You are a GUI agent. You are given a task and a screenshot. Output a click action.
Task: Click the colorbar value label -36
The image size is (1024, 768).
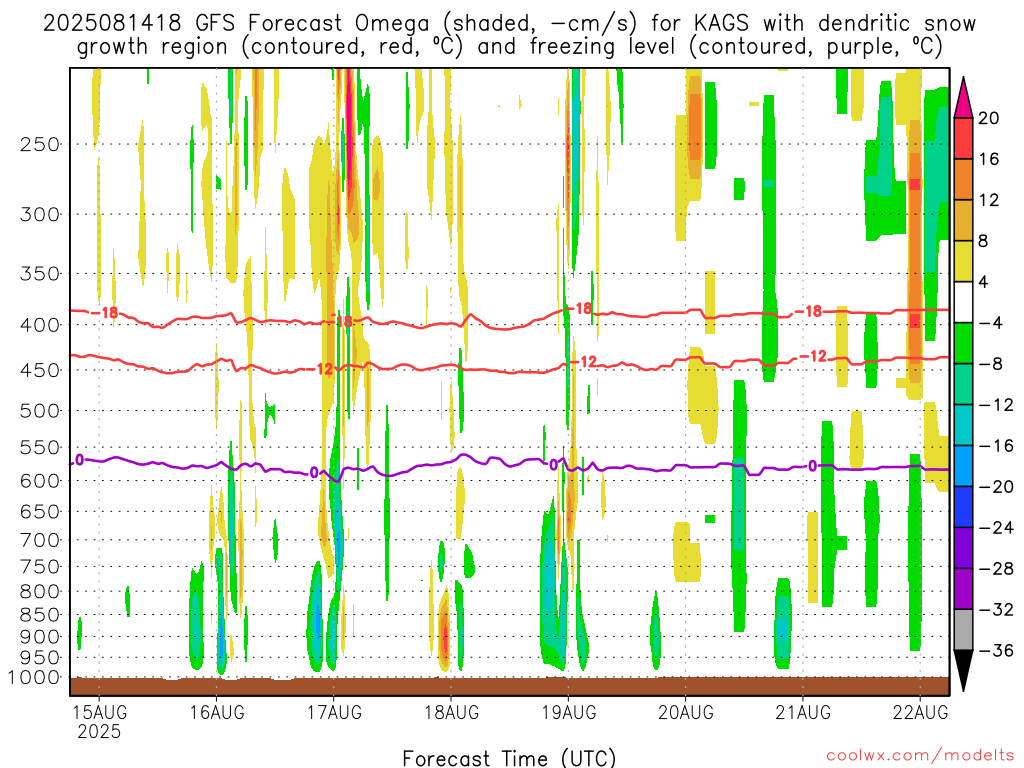coord(996,650)
